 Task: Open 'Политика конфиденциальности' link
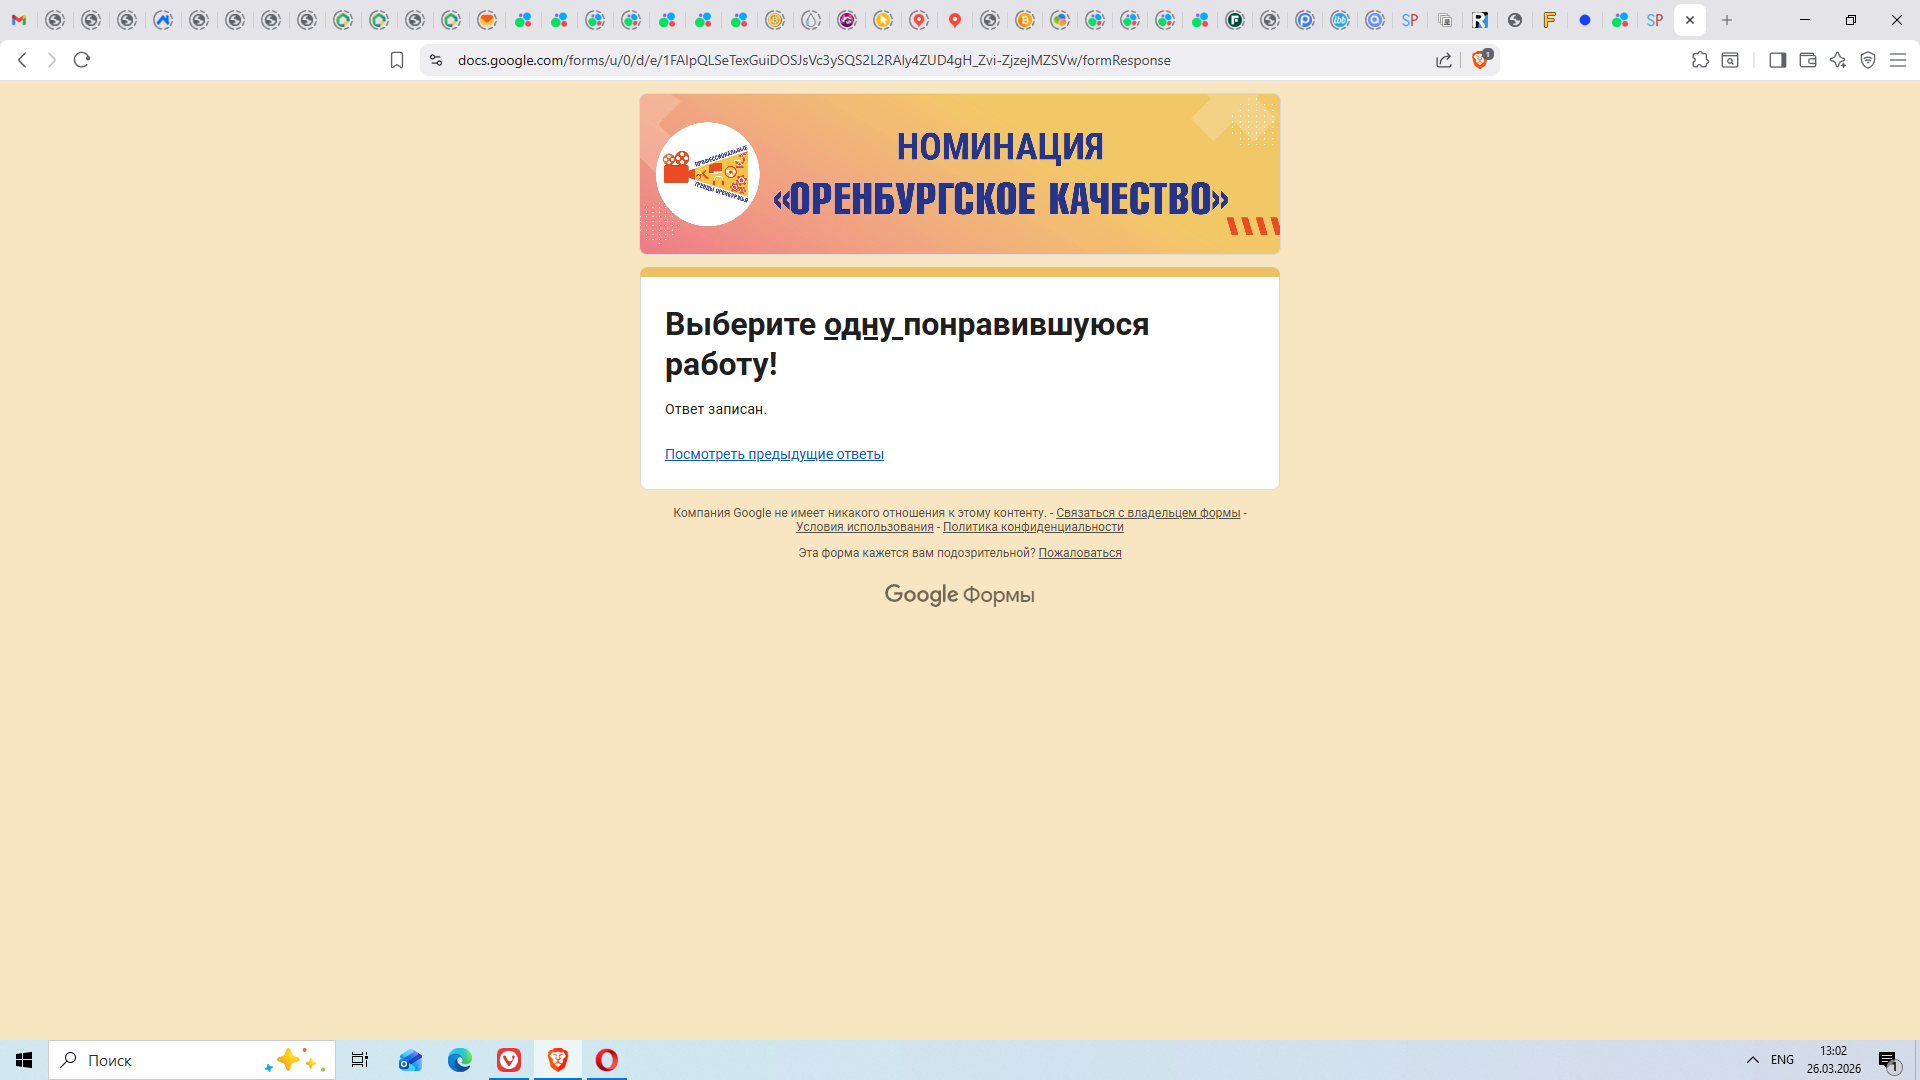click(1032, 527)
